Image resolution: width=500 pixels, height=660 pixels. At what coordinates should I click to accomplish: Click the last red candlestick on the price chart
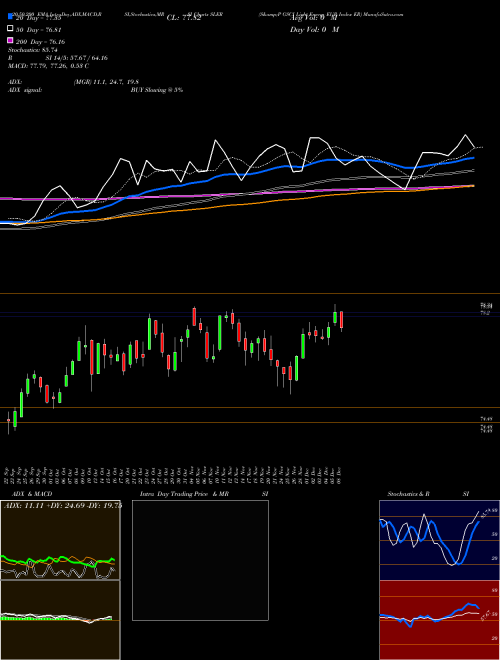coord(341,321)
